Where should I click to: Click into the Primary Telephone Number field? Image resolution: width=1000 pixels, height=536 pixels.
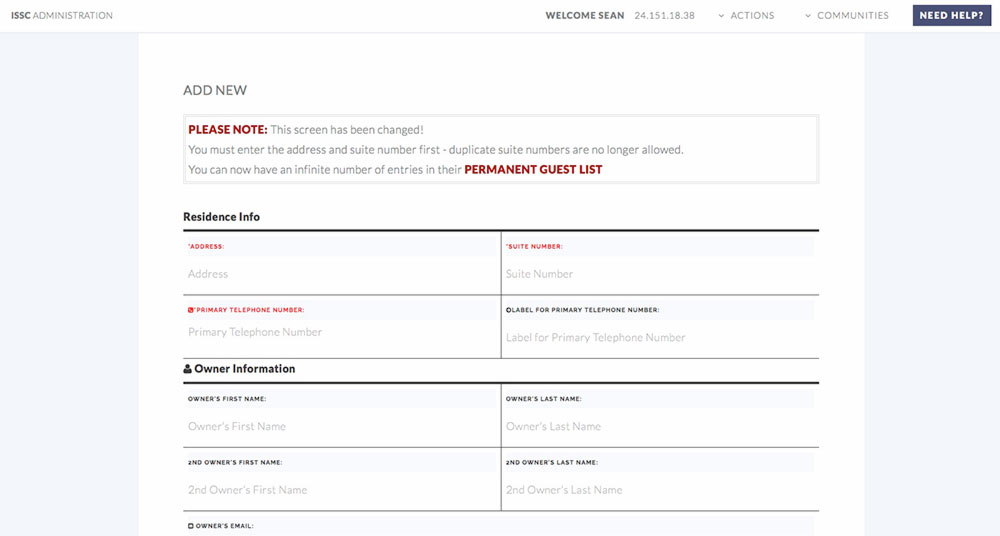tap(339, 332)
